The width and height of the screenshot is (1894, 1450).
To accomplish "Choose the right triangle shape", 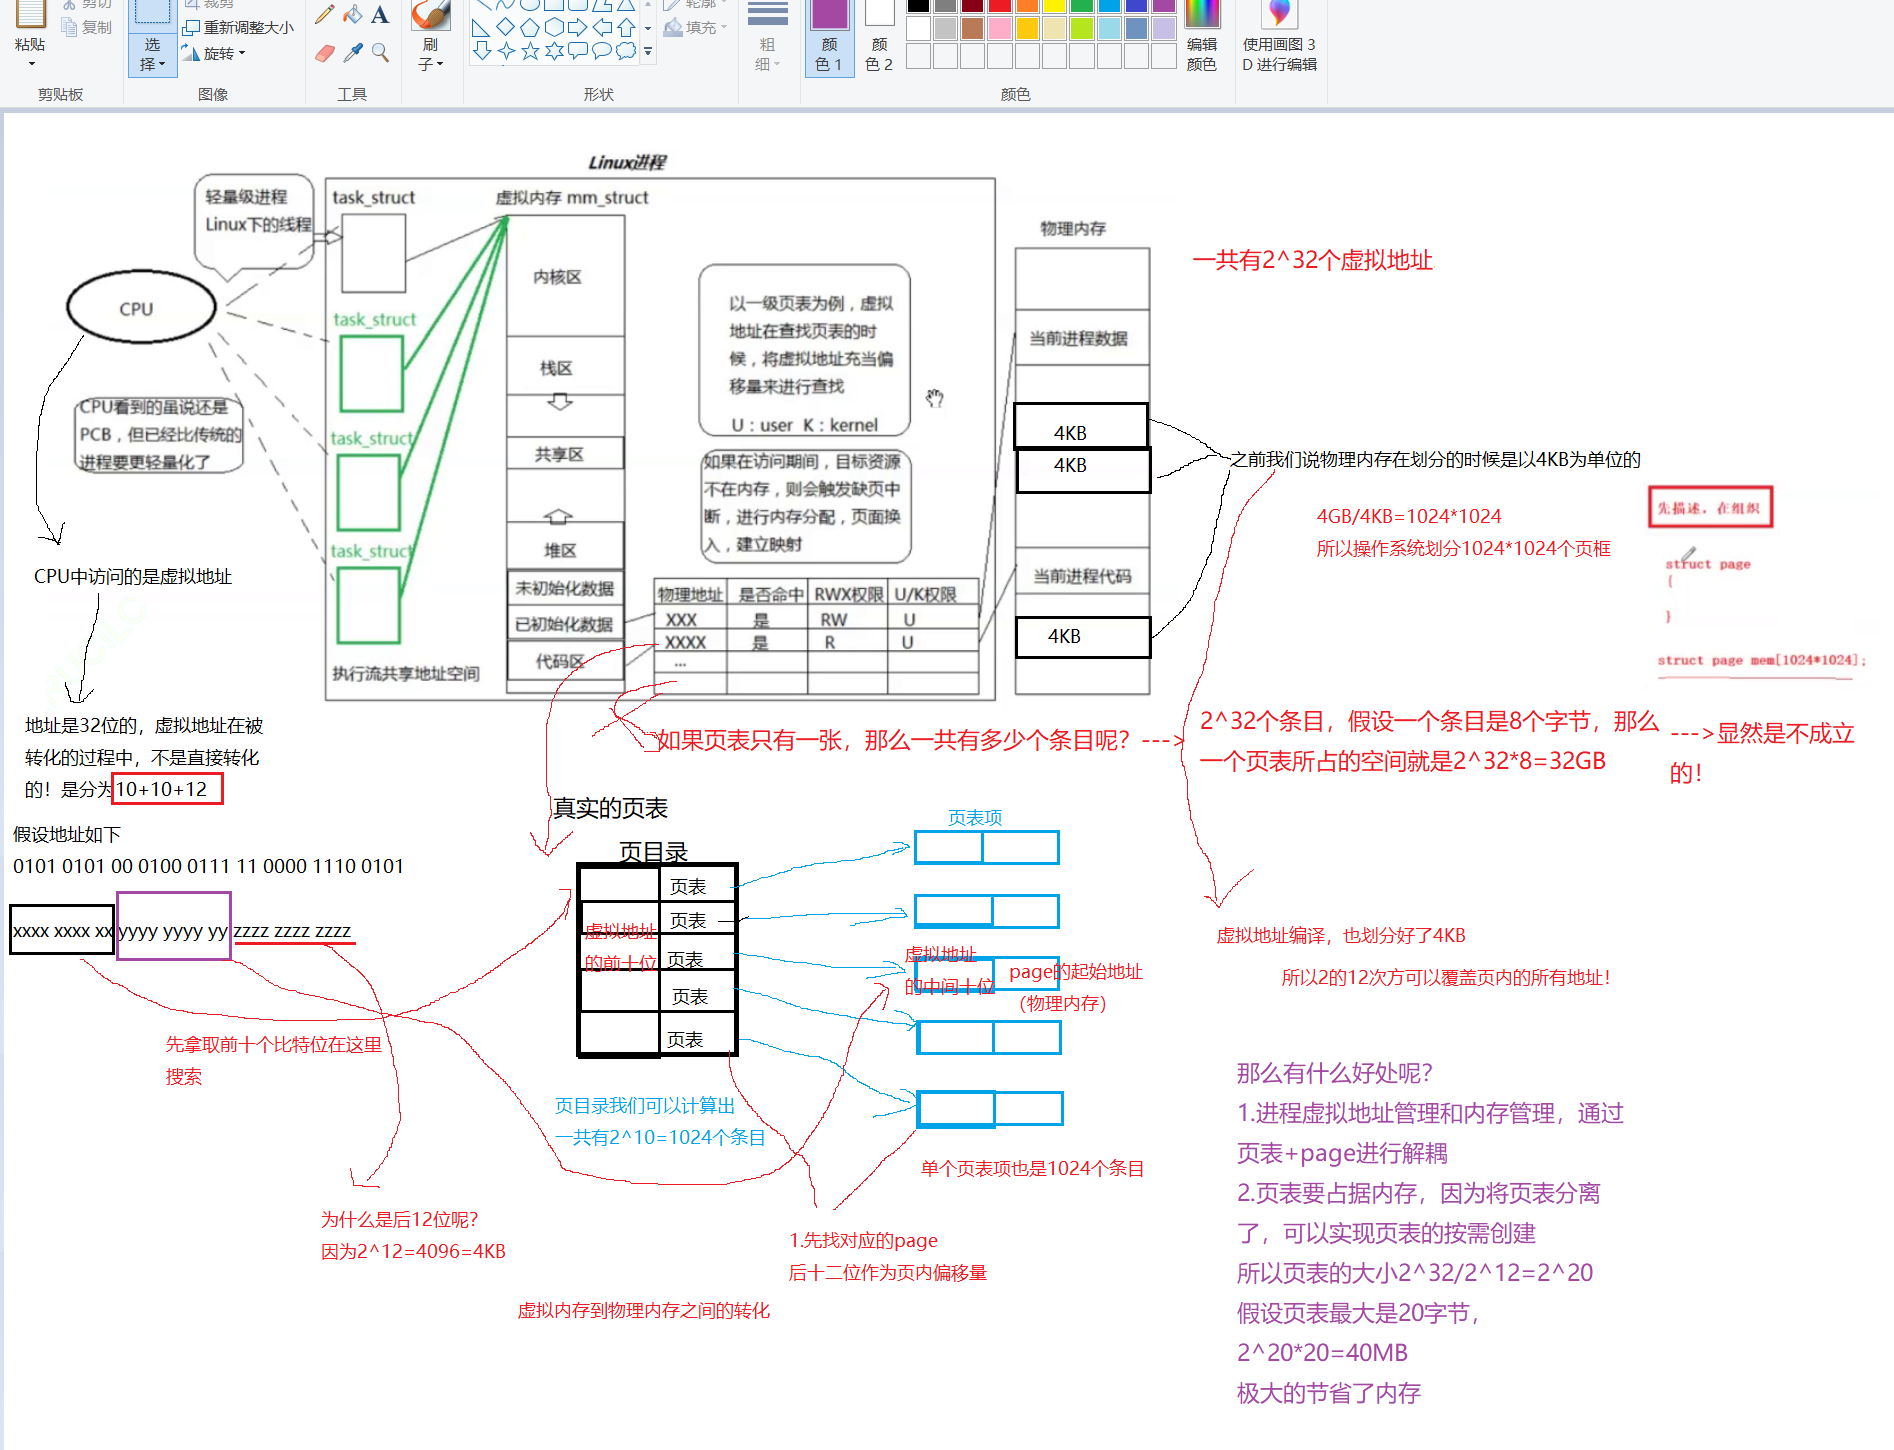I will pyautogui.click(x=481, y=27).
